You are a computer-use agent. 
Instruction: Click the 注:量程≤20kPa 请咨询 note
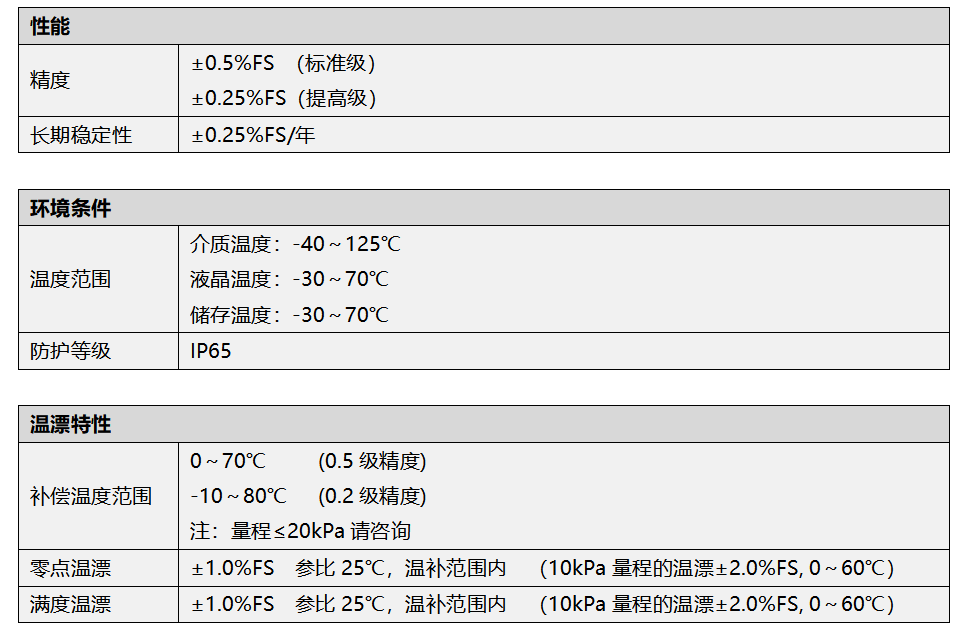[x=300, y=531]
